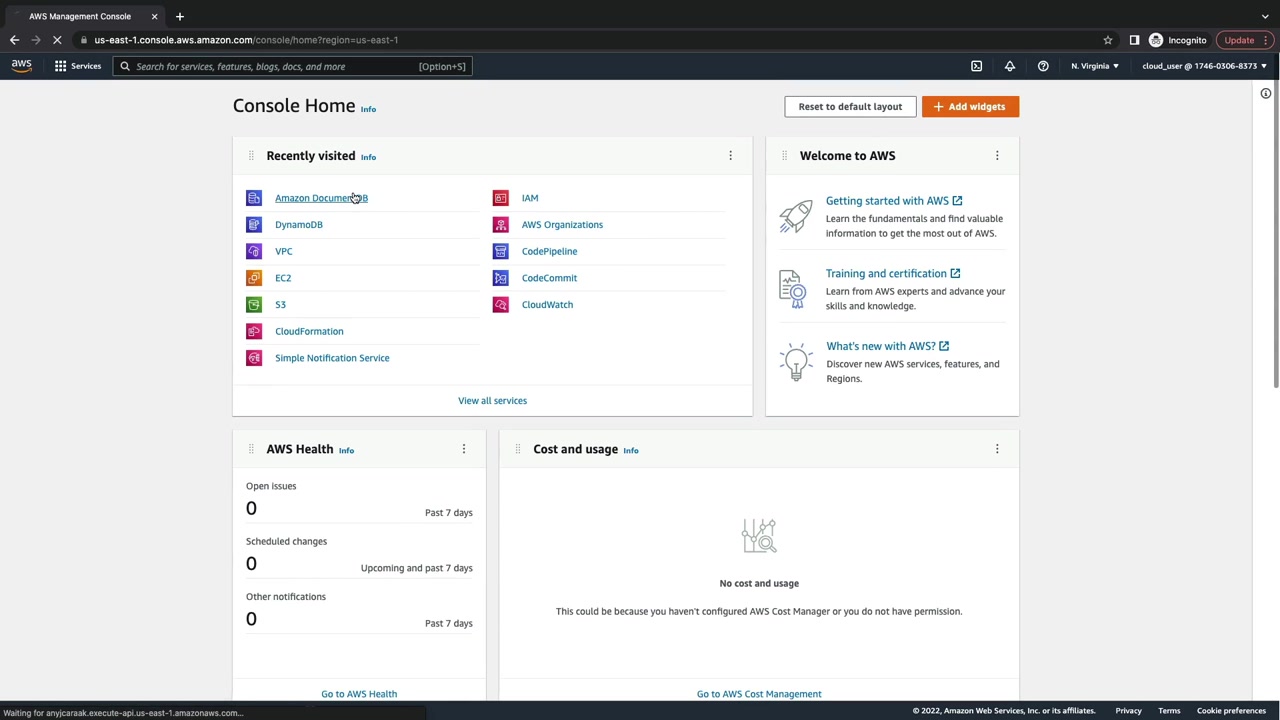The height and width of the screenshot is (720, 1280).
Task: Click the rocket Getting started icon
Action: [796, 216]
